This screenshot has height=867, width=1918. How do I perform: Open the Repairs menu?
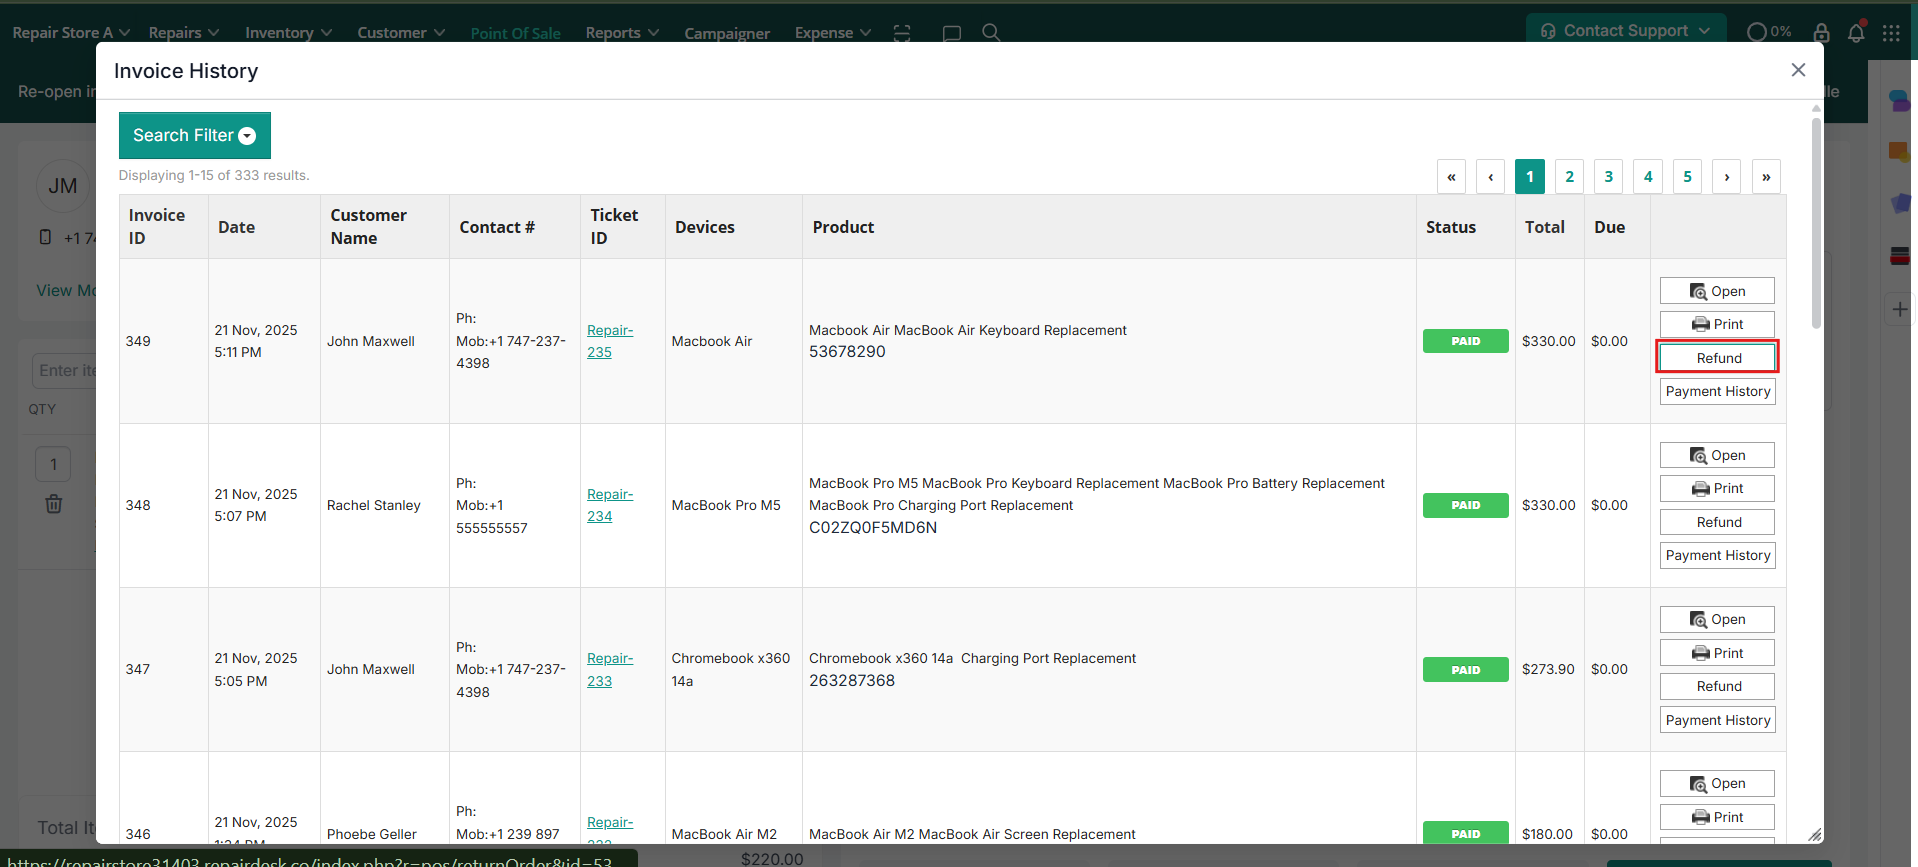pyautogui.click(x=184, y=32)
